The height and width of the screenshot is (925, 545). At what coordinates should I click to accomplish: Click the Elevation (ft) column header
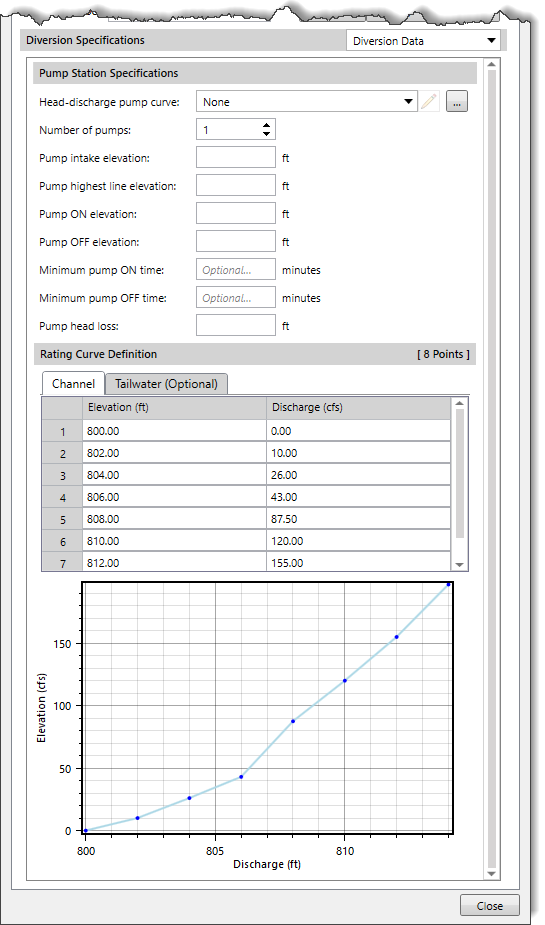click(x=174, y=408)
